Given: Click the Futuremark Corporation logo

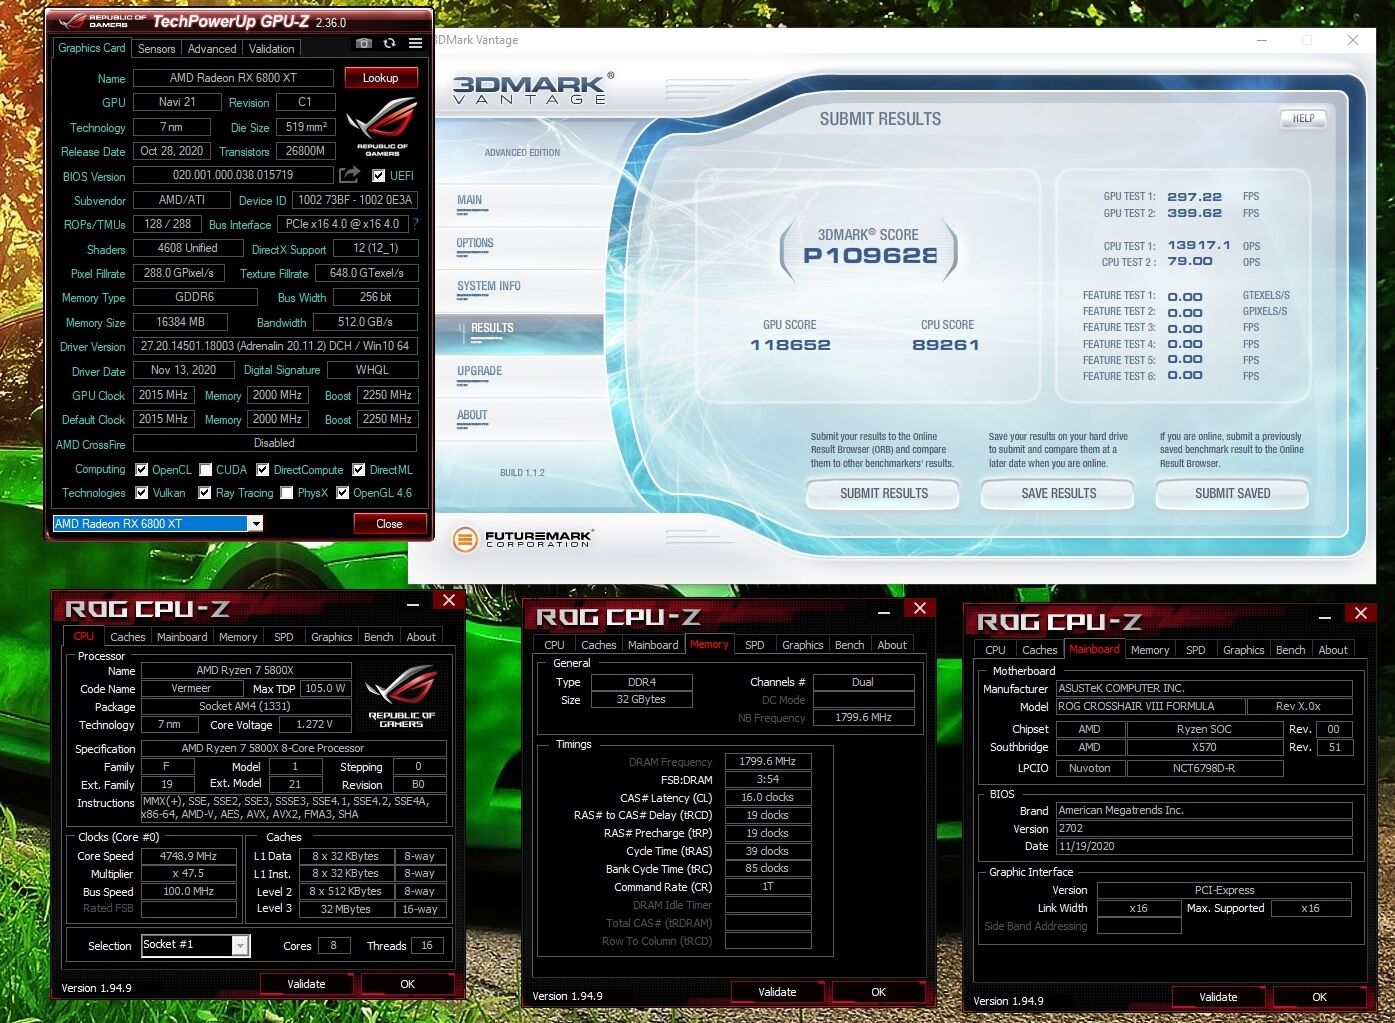Looking at the screenshot, I should 521,539.
